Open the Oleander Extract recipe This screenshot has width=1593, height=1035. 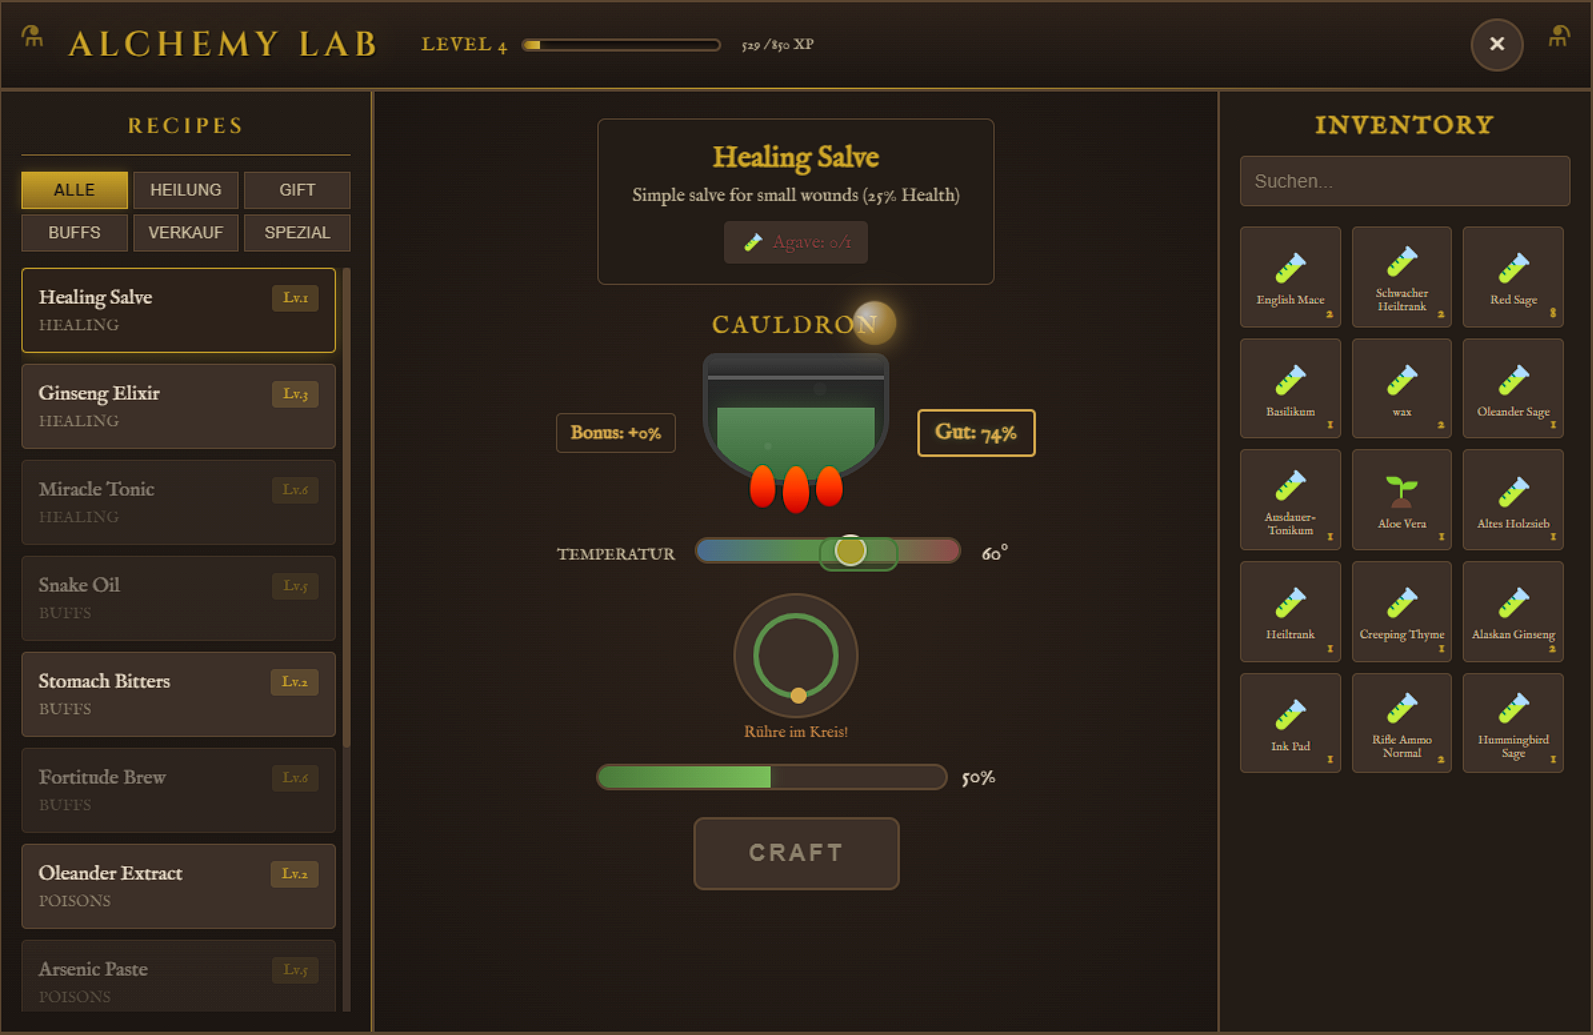pyautogui.click(x=179, y=886)
